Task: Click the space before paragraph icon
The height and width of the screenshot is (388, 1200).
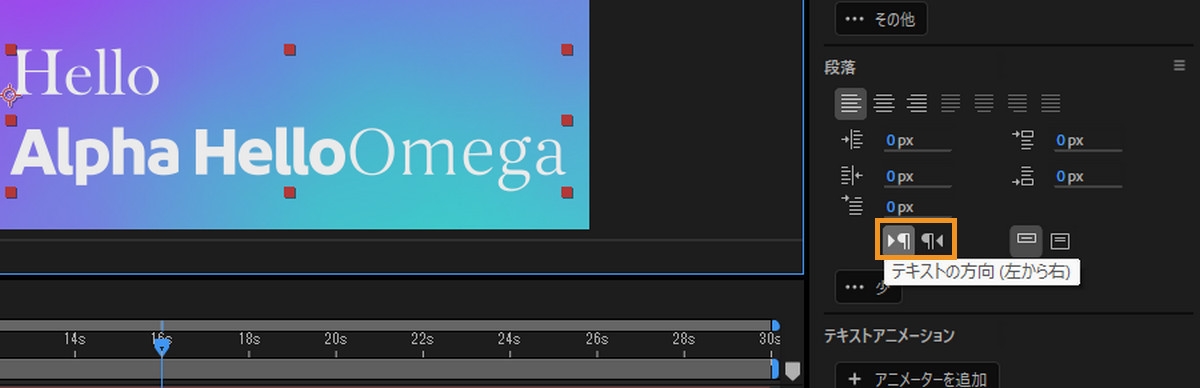Action: pos(1022,140)
